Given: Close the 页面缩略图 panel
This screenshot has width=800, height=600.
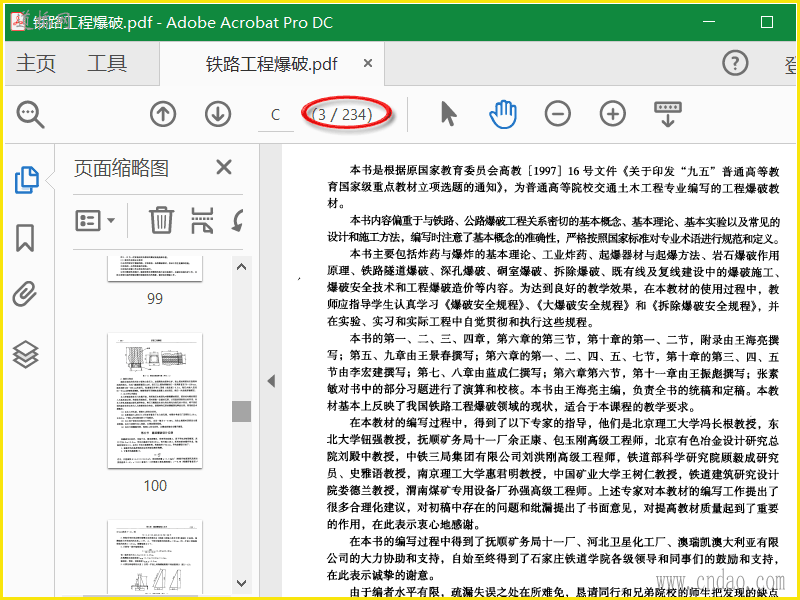Looking at the screenshot, I should 224,167.
